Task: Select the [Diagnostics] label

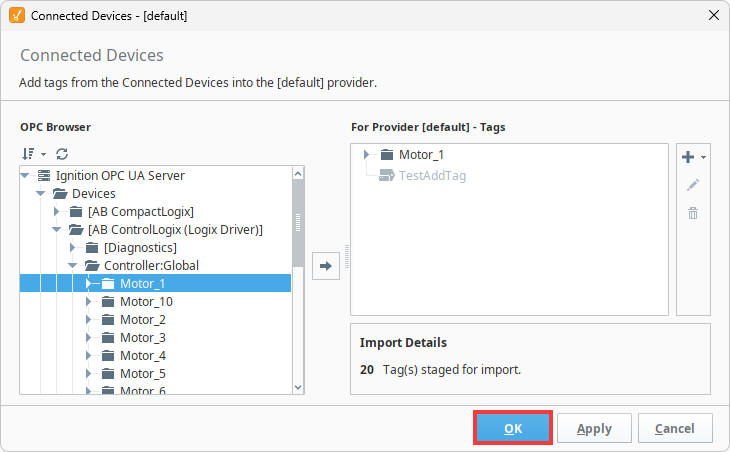Action: (x=140, y=248)
